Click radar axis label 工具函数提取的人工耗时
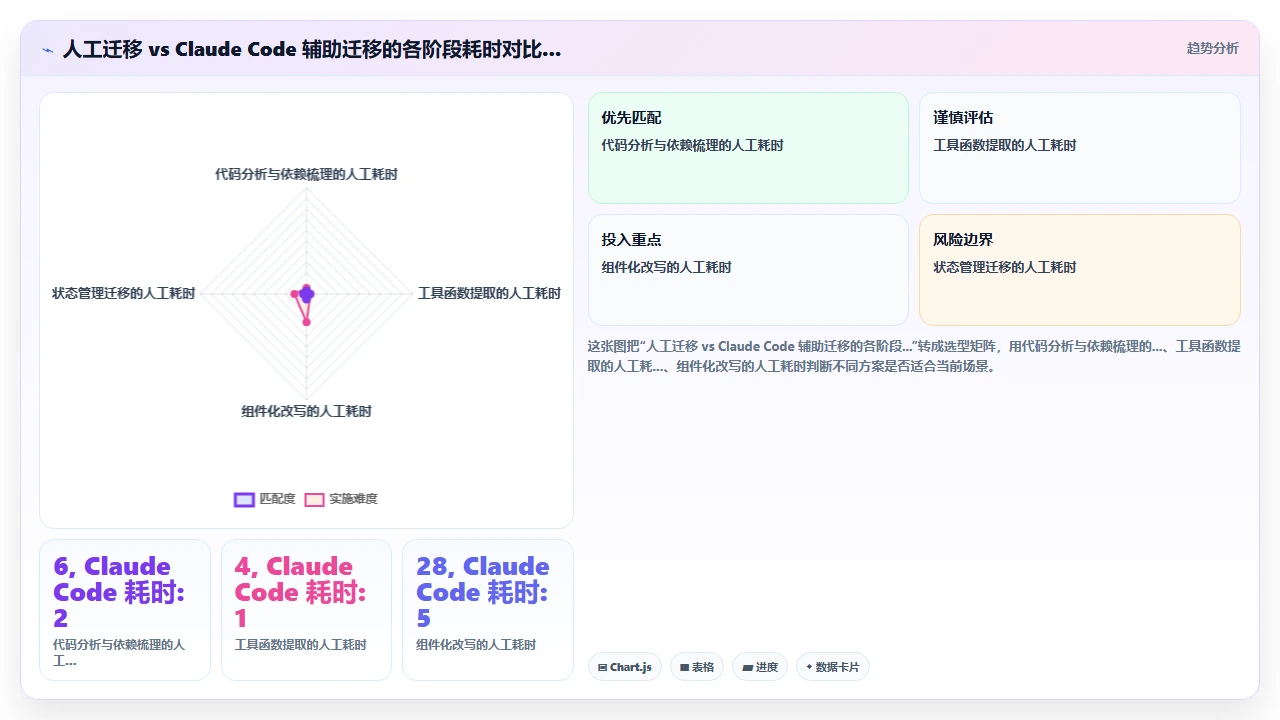This screenshot has height=720, width=1280. pyautogui.click(x=489, y=293)
